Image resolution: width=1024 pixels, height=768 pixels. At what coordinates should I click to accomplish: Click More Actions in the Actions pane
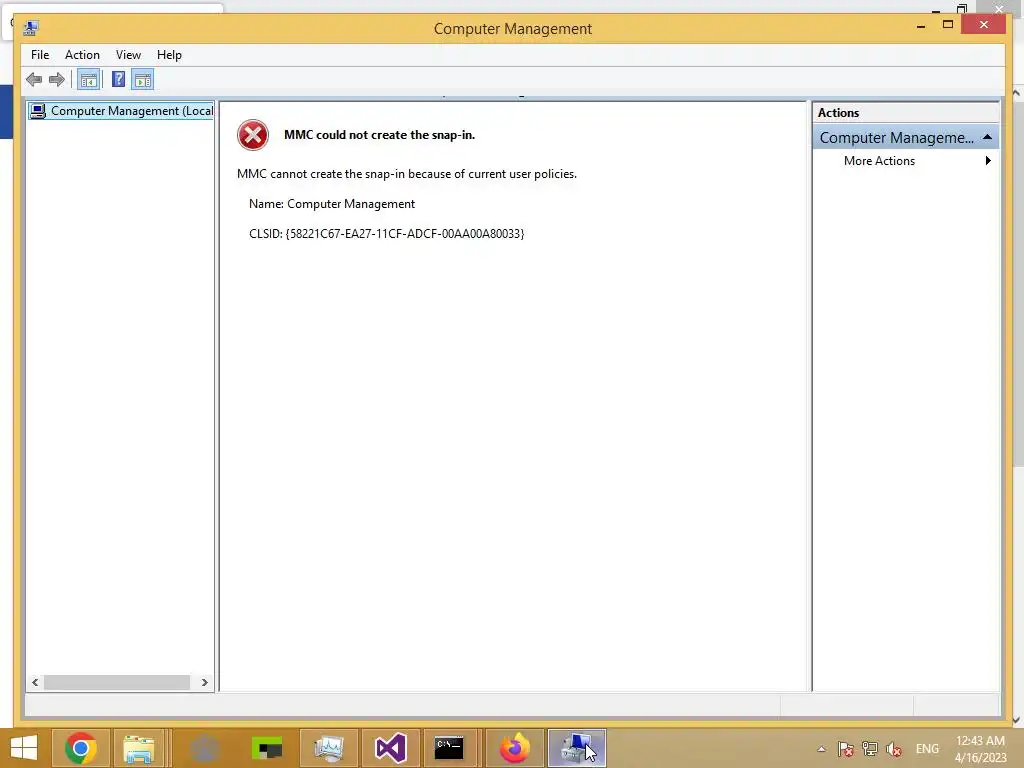click(879, 161)
